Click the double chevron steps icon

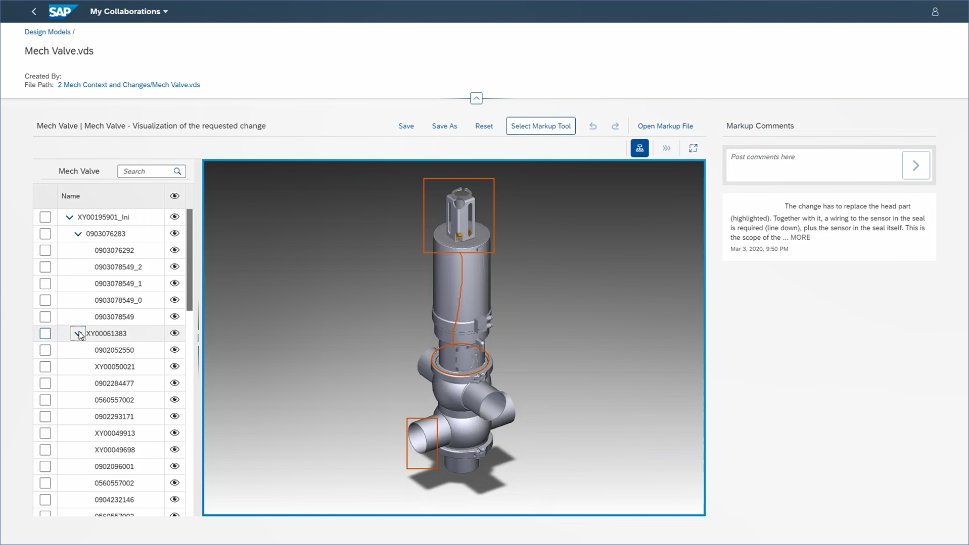pyautogui.click(x=667, y=148)
